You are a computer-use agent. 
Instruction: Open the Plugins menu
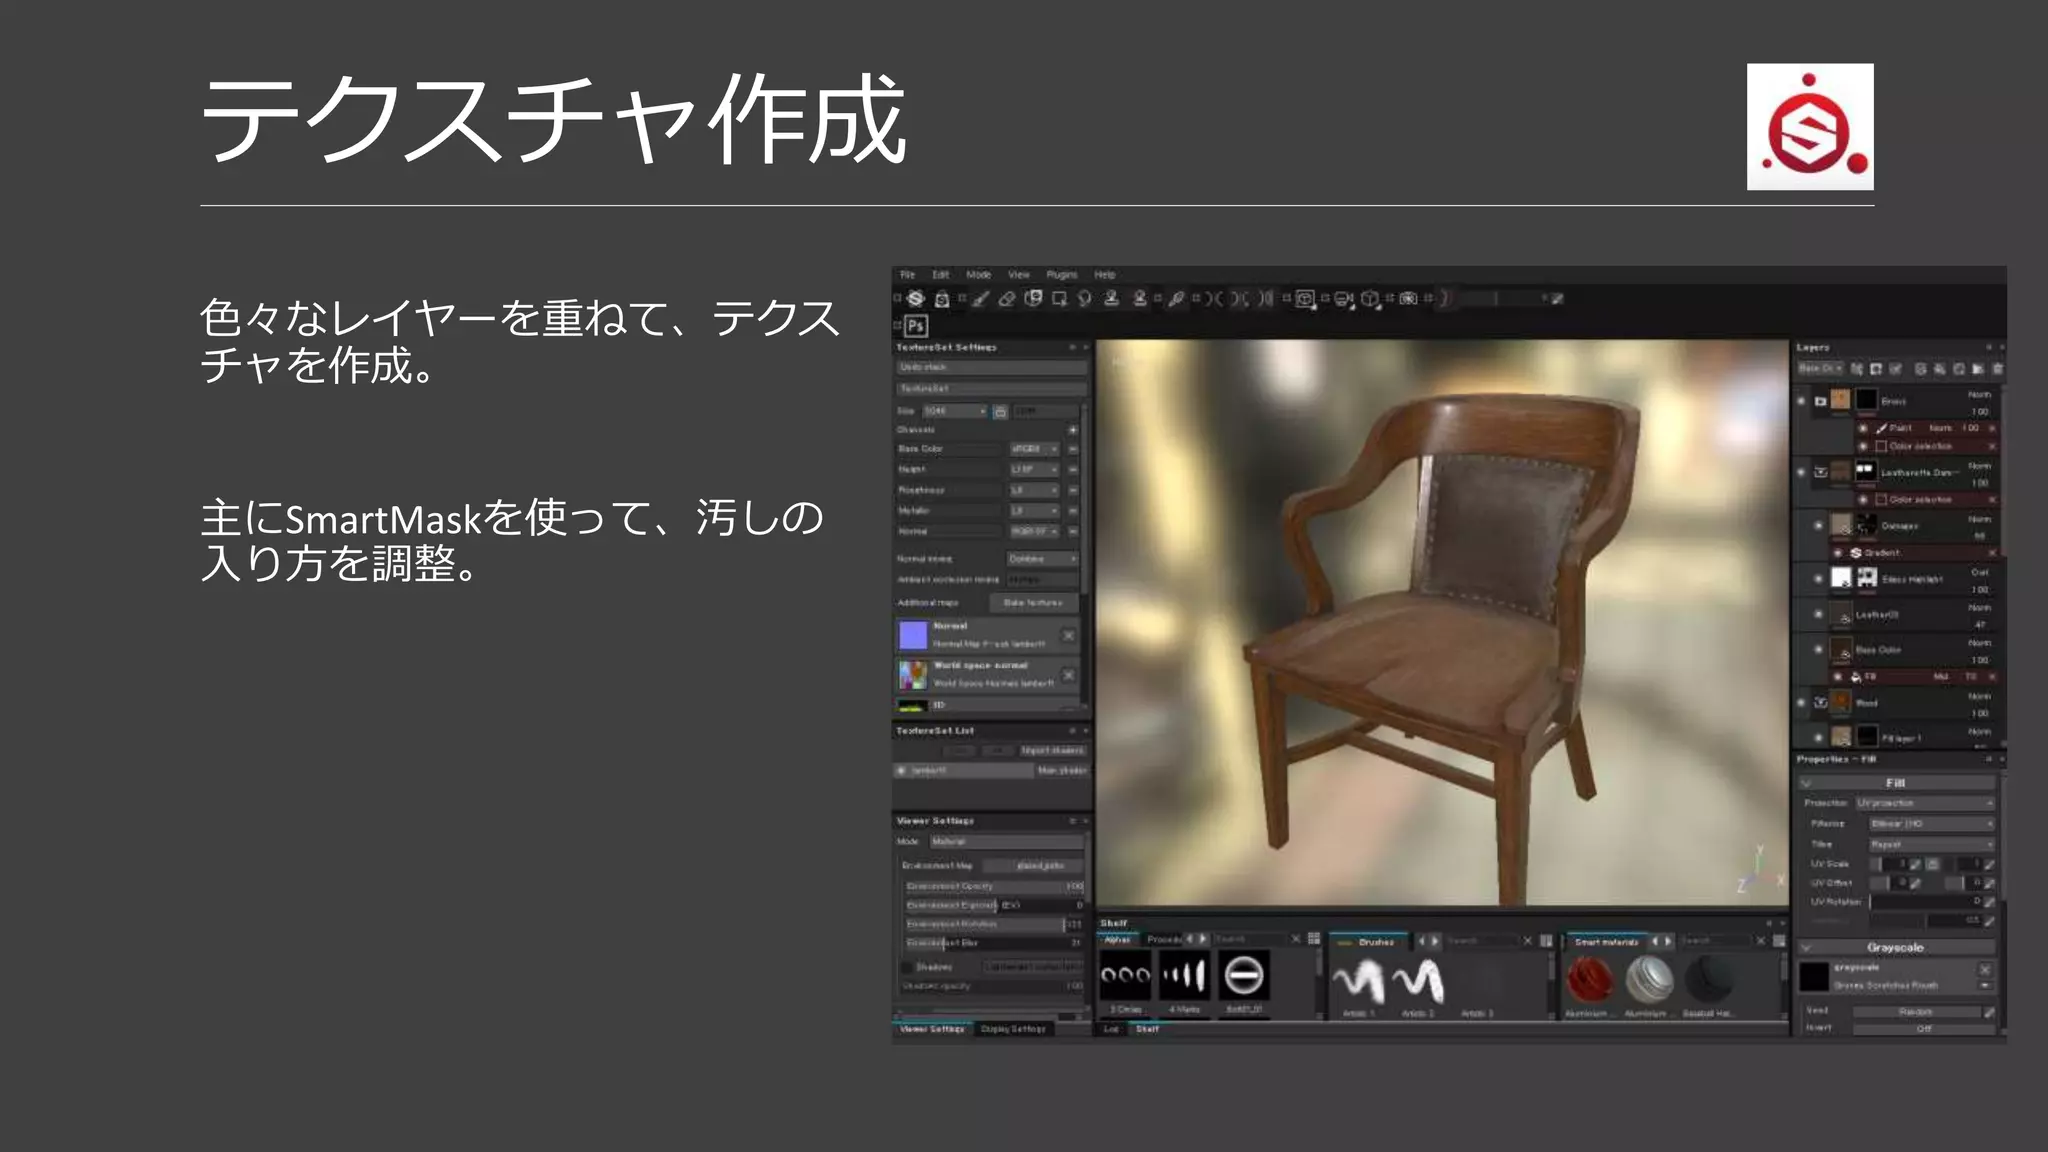[x=1062, y=274]
